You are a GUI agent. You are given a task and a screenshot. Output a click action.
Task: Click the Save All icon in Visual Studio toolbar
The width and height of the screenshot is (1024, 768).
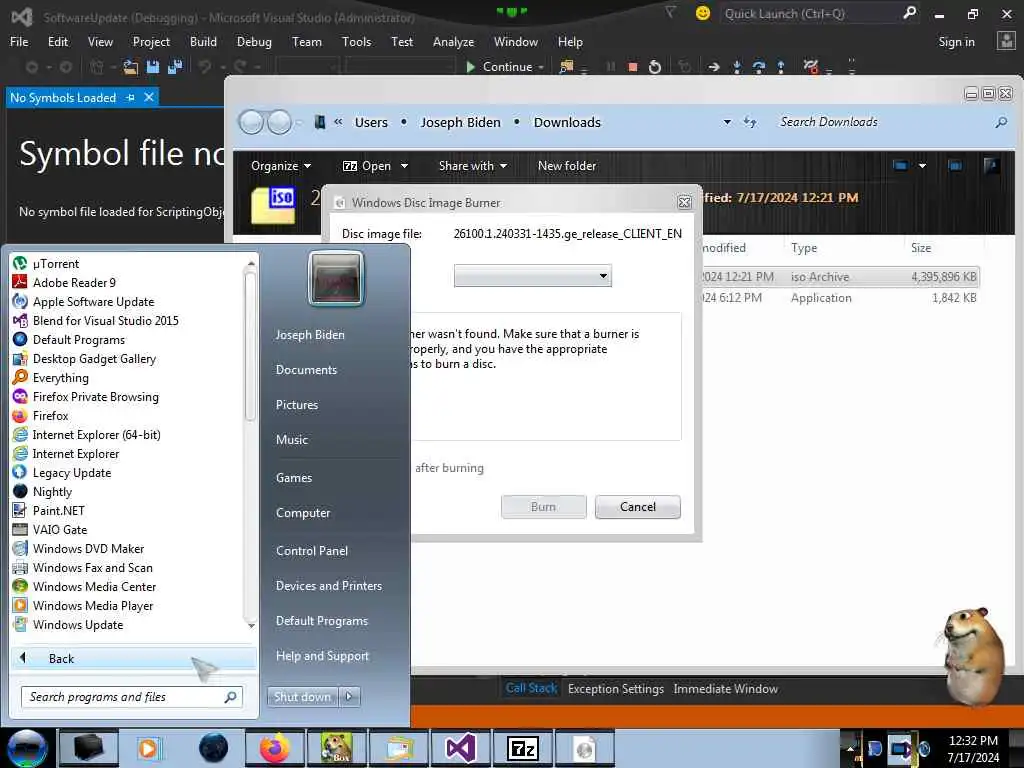pyautogui.click(x=175, y=67)
